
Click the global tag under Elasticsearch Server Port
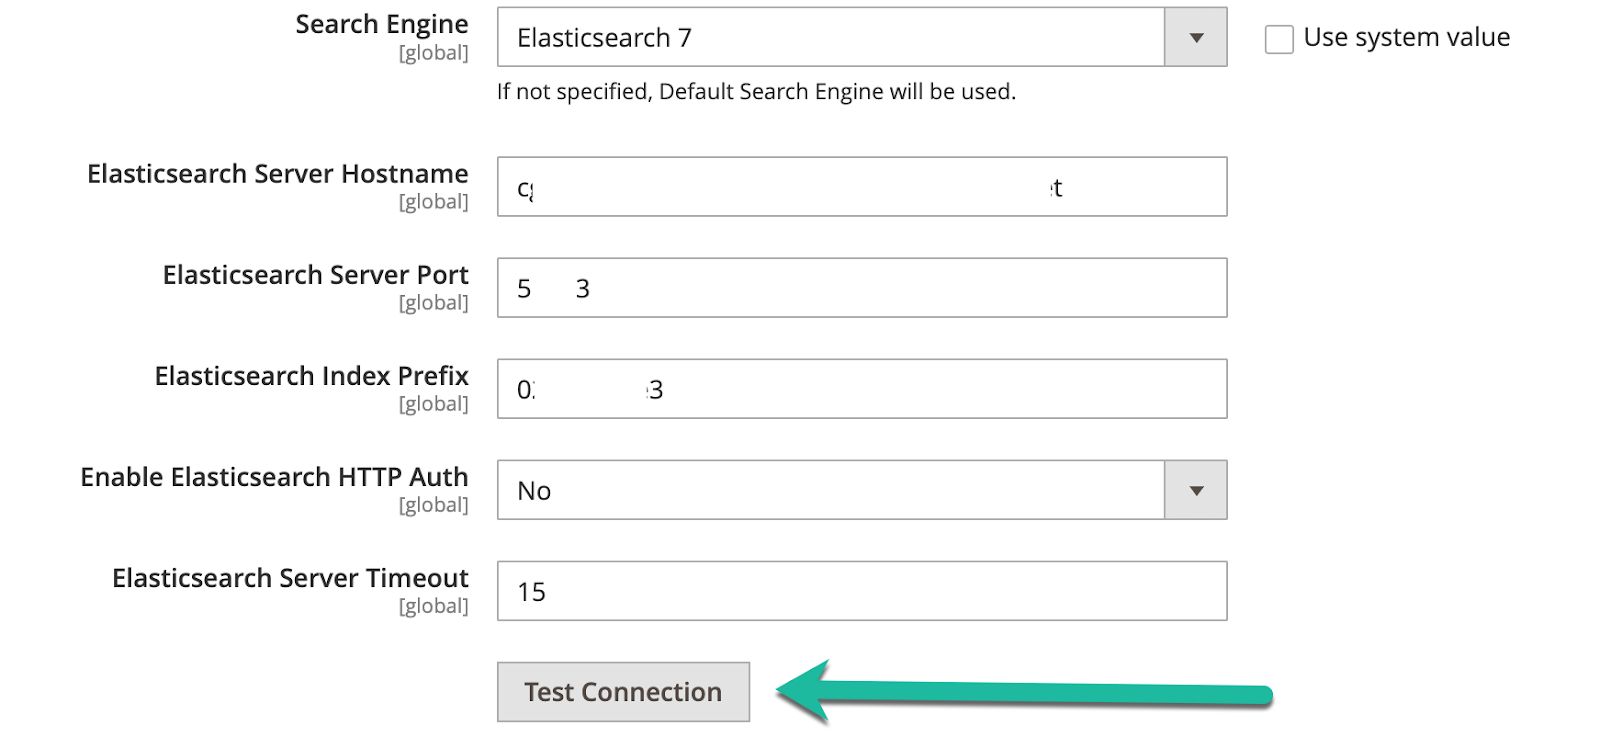click(x=436, y=301)
